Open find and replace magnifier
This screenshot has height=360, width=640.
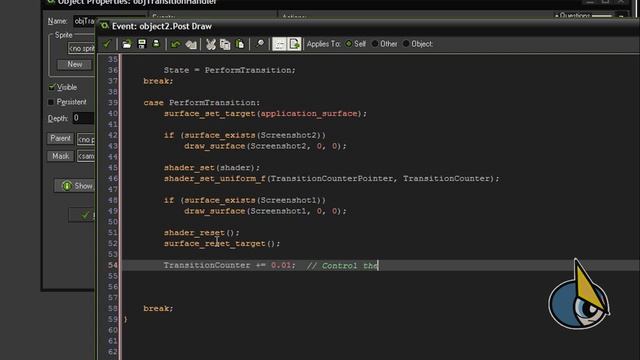pos(260,44)
